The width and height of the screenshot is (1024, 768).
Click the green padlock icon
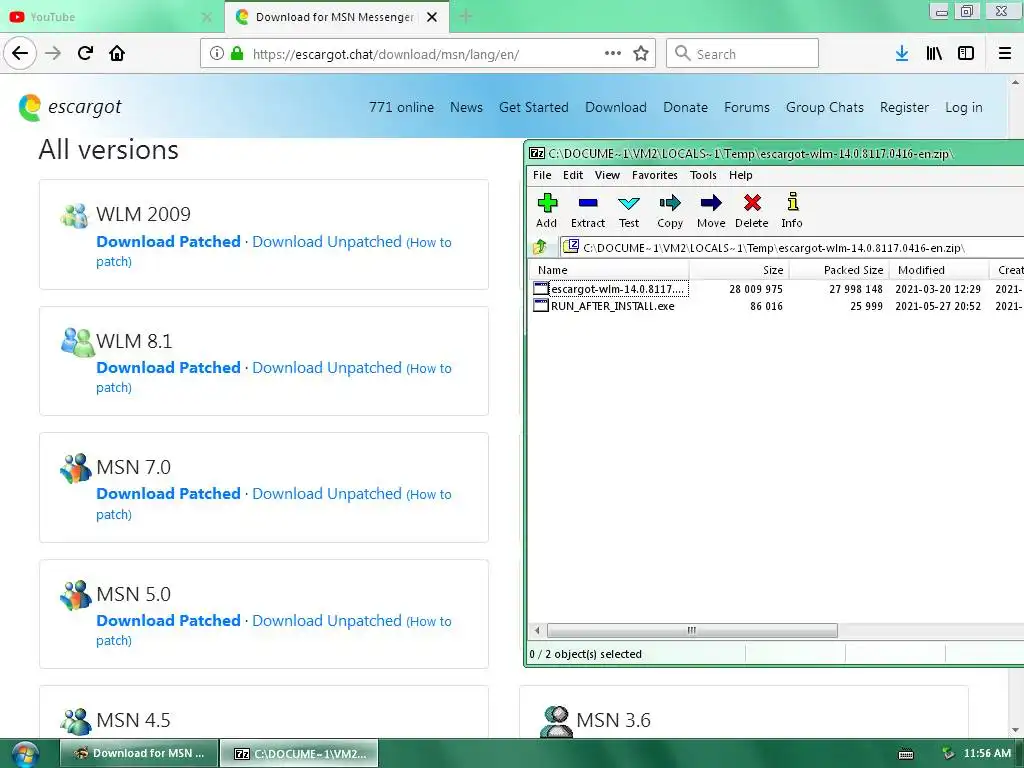pyautogui.click(x=237, y=54)
